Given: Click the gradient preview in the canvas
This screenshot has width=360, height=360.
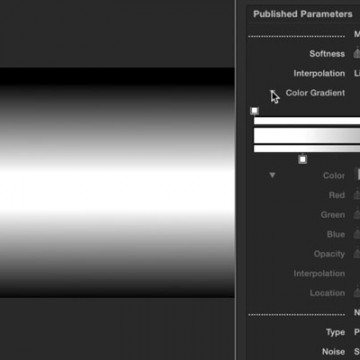Looking at the screenshot, I should [117, 183].
